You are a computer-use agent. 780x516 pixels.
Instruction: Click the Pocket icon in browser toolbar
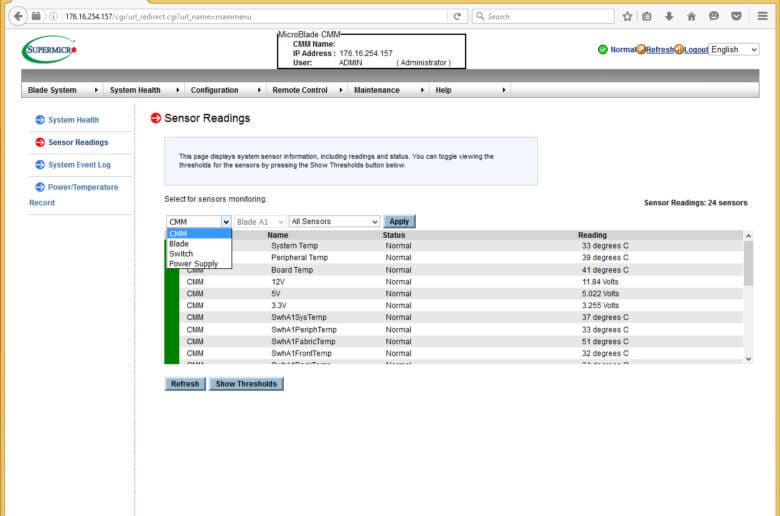pos(736,16)
